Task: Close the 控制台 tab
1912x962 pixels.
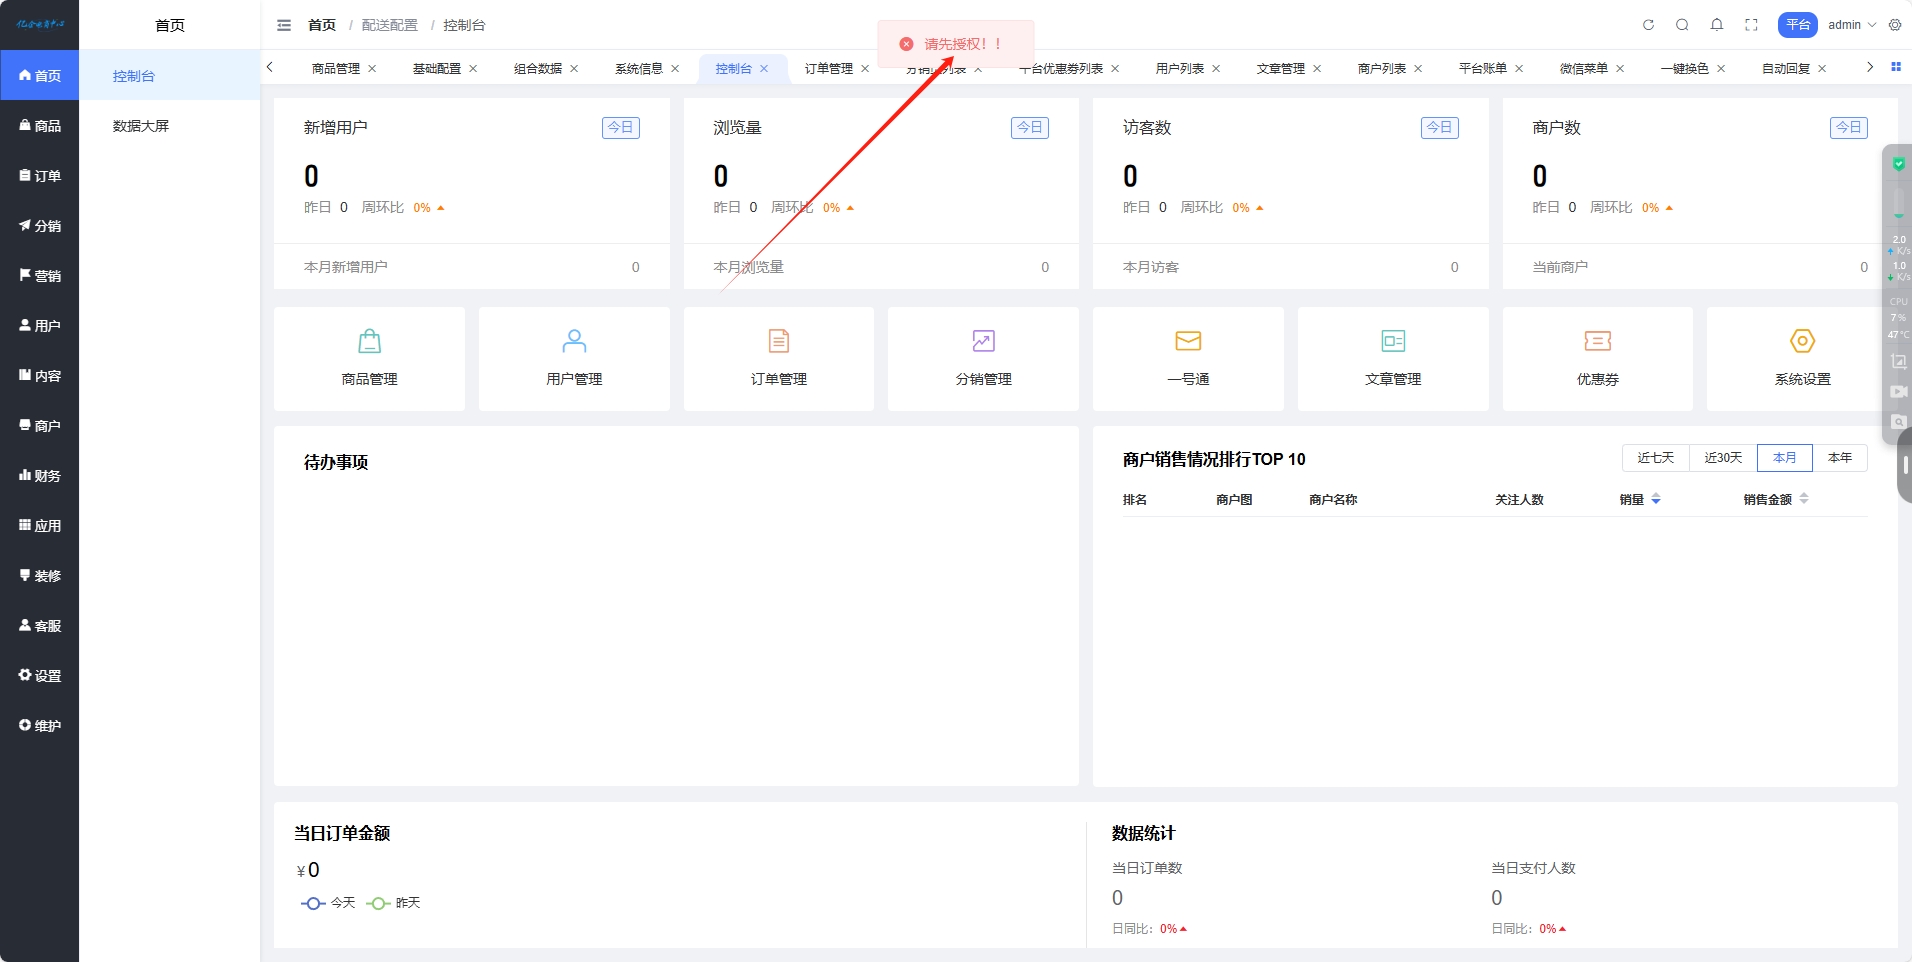Action: pos(764,69)
